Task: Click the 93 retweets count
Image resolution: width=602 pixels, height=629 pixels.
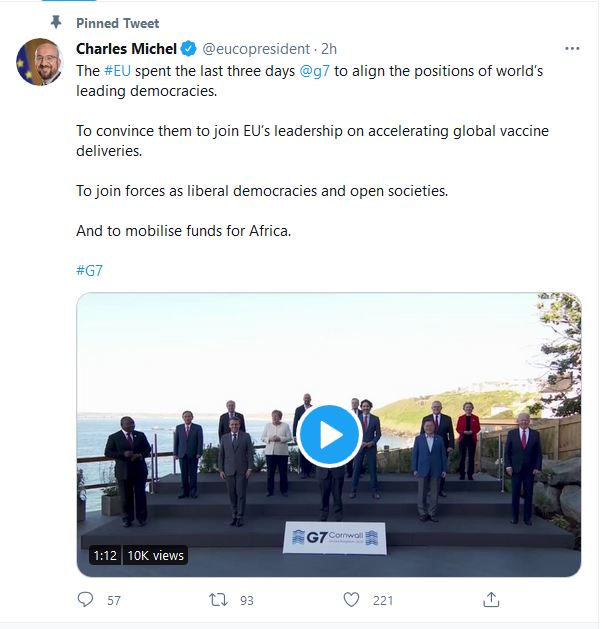Action: point(246,600)
